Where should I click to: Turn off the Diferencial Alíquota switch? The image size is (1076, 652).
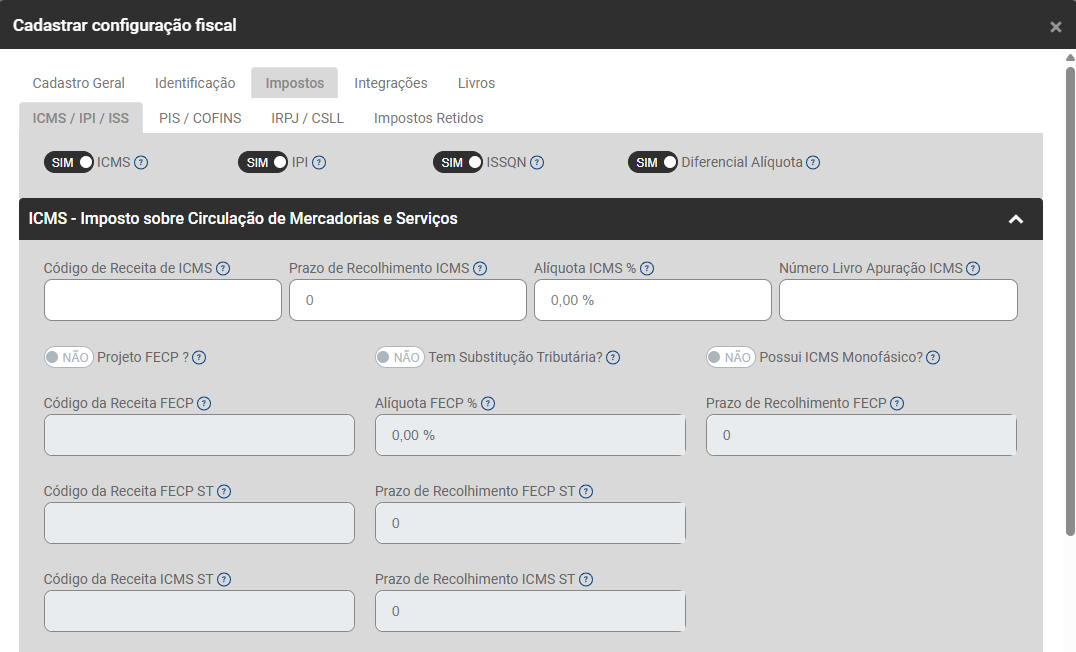point(653,162)
